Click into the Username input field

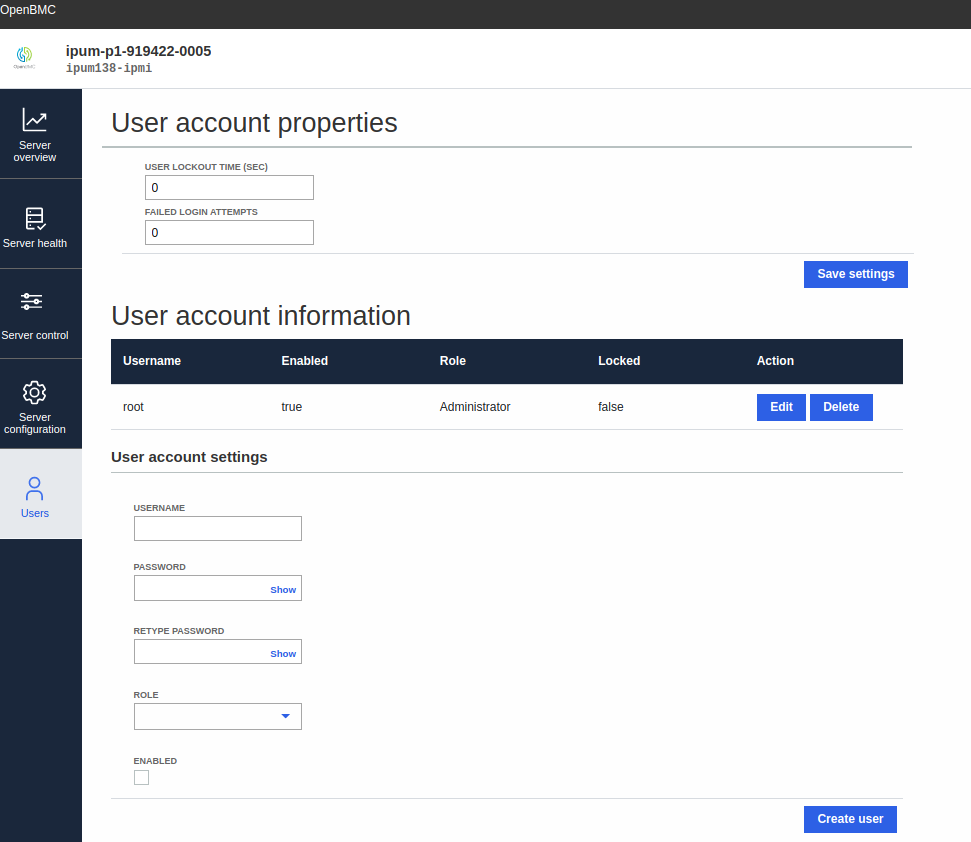[217, 529]
